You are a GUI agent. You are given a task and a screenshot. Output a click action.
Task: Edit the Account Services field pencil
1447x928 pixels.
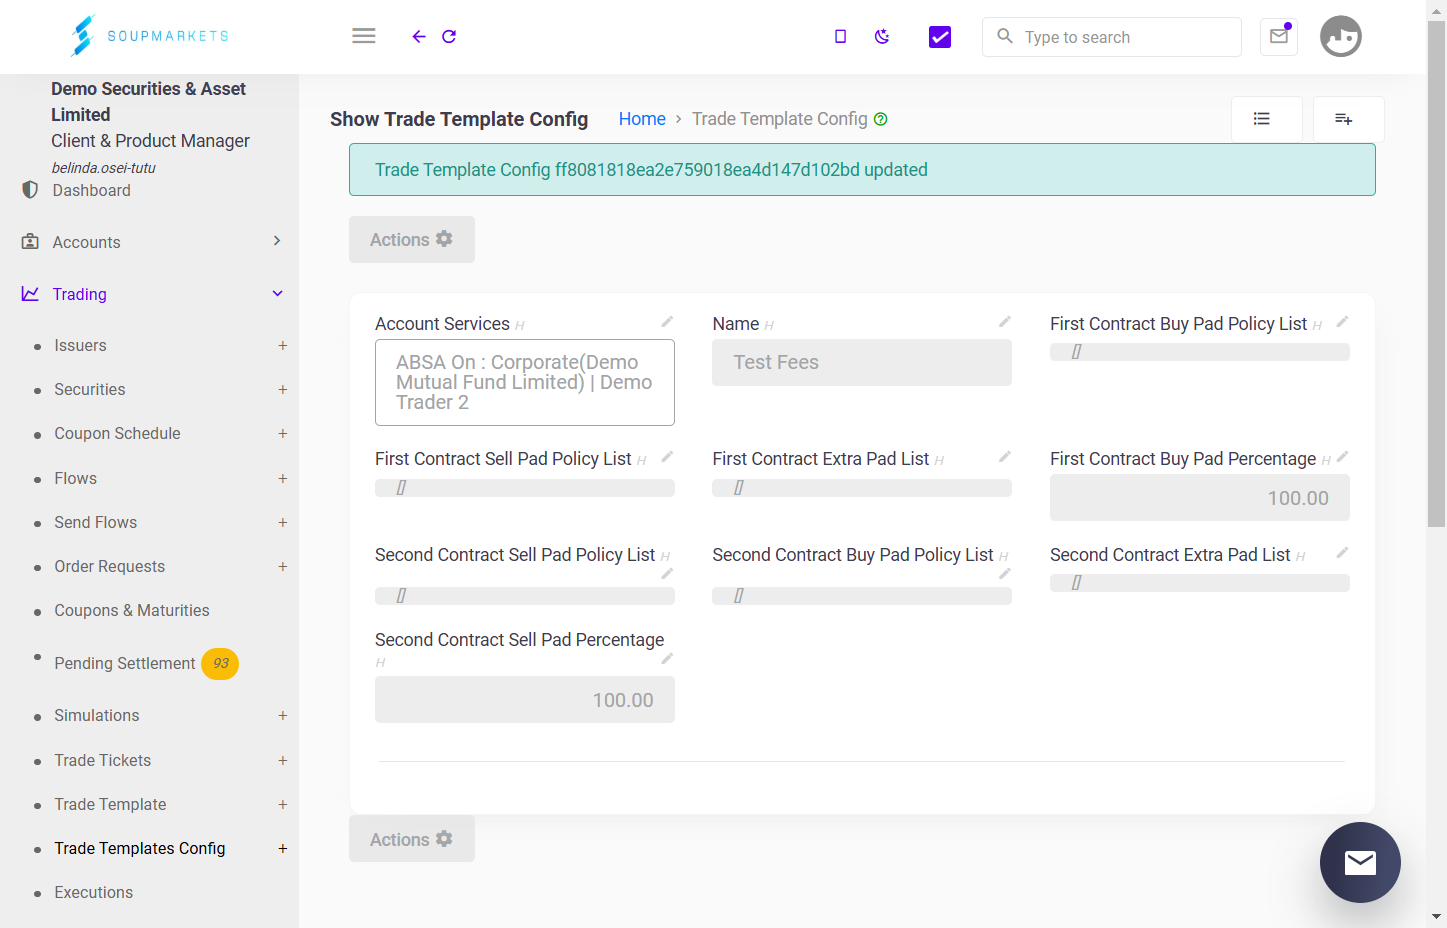(667, 322)
